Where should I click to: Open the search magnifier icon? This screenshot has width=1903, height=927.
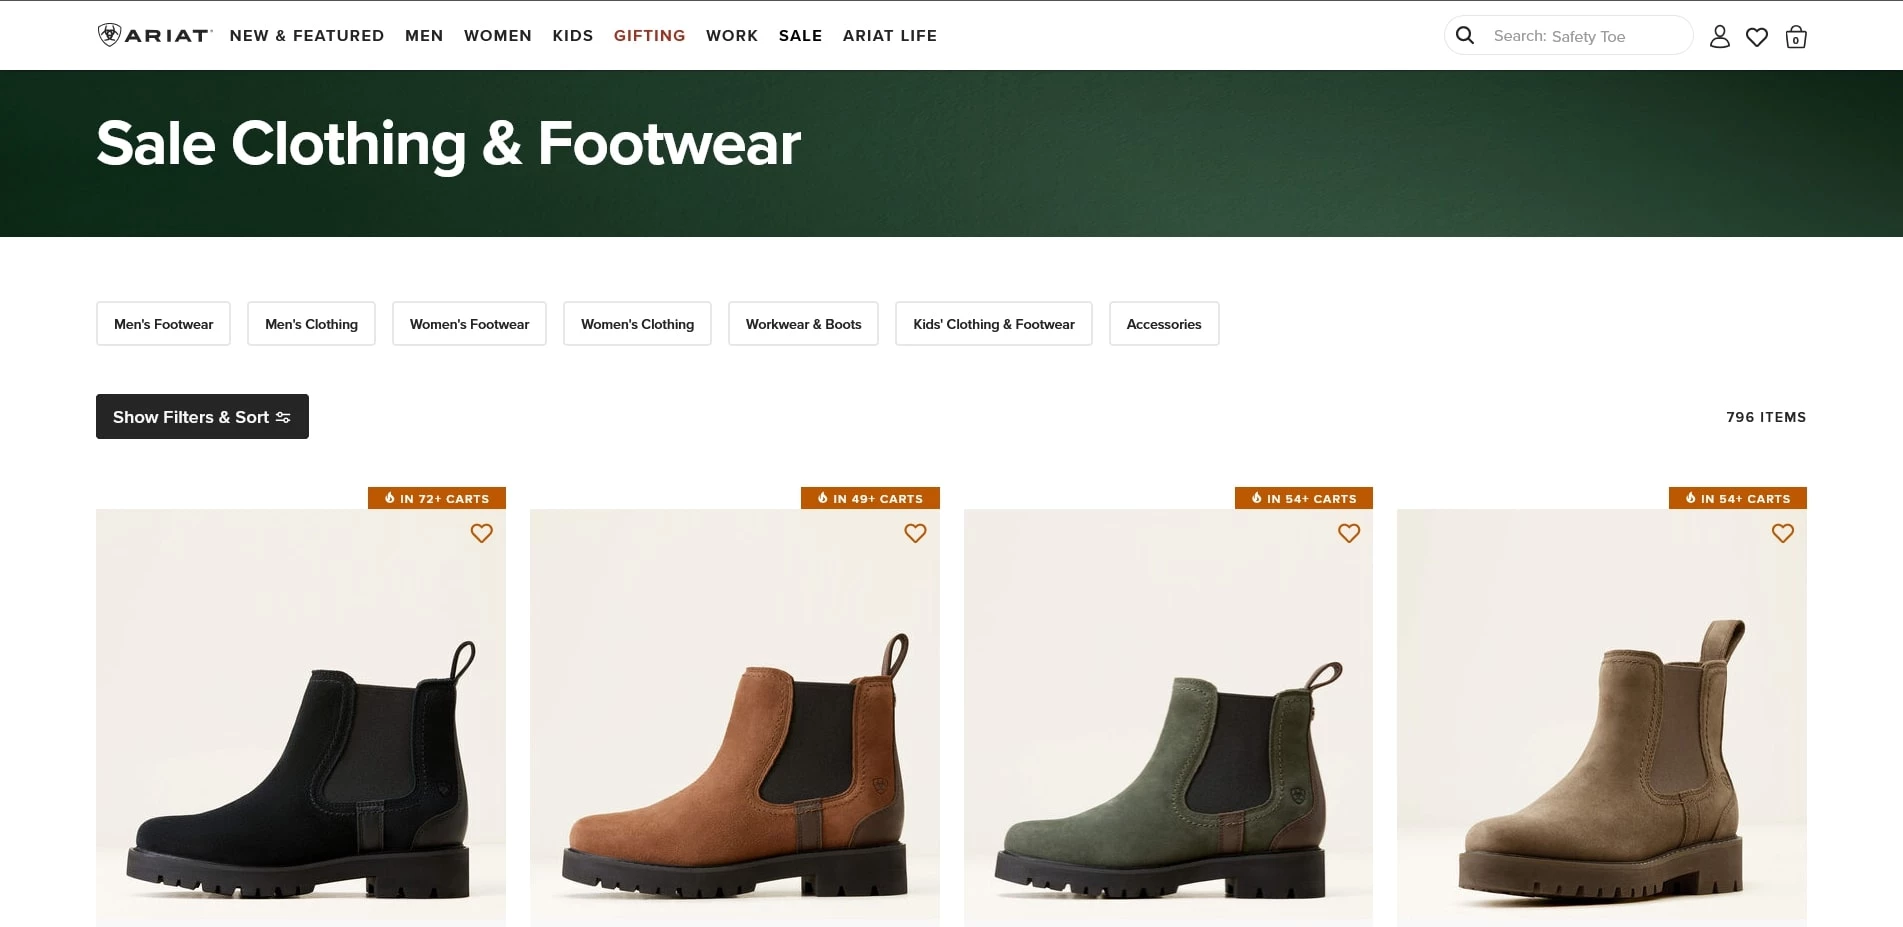(1464, 35)
